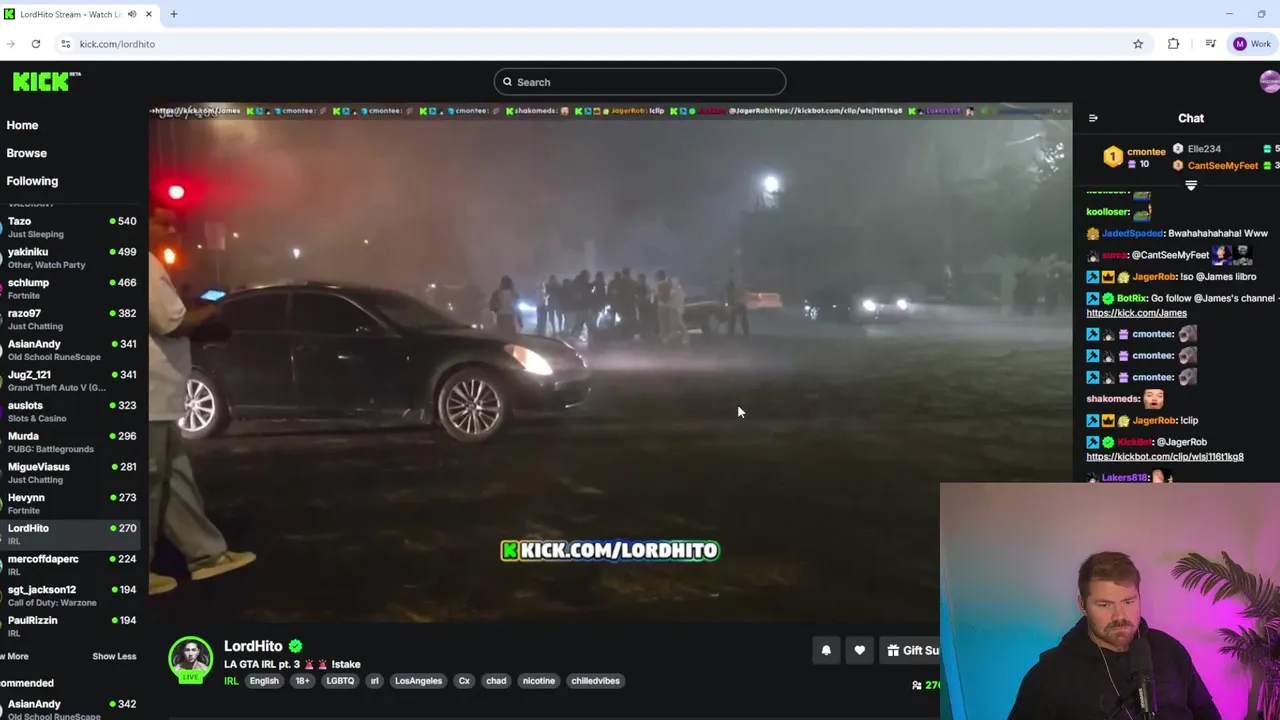Open the Kick logo homepage

point(47,81)
